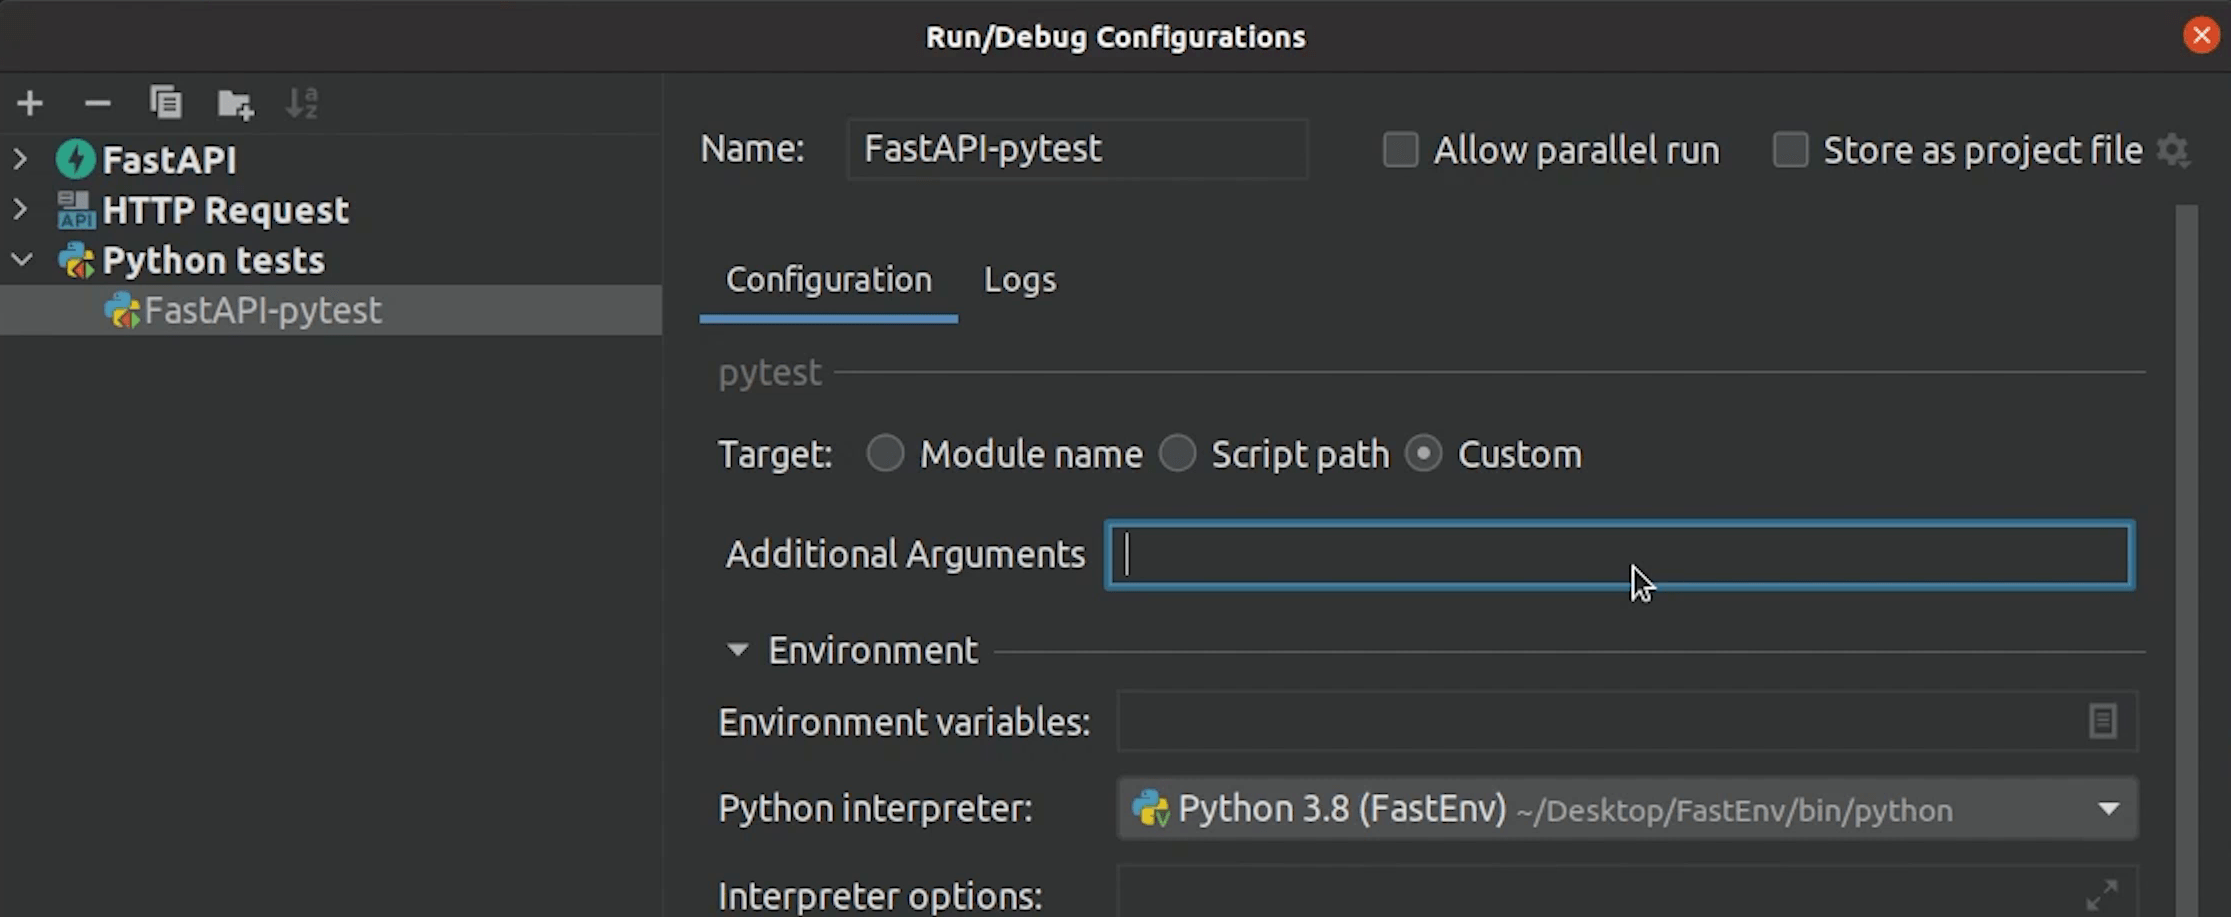Click the Add New Configuration plus icon

30,103
